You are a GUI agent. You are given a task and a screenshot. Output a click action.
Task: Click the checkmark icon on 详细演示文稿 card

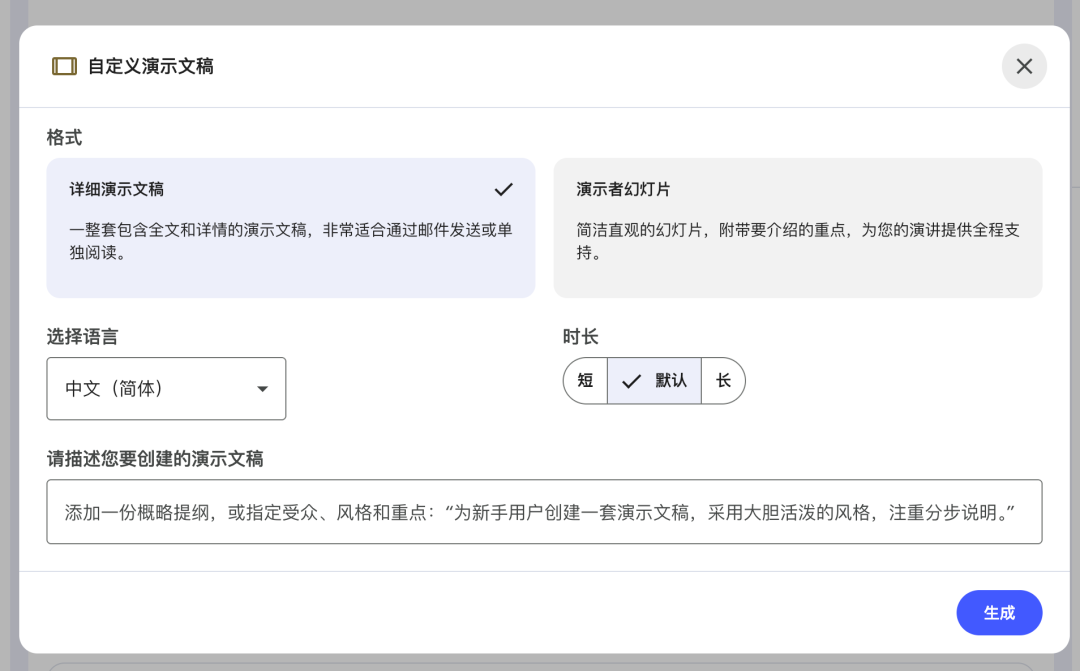click(x=504, y=189)
